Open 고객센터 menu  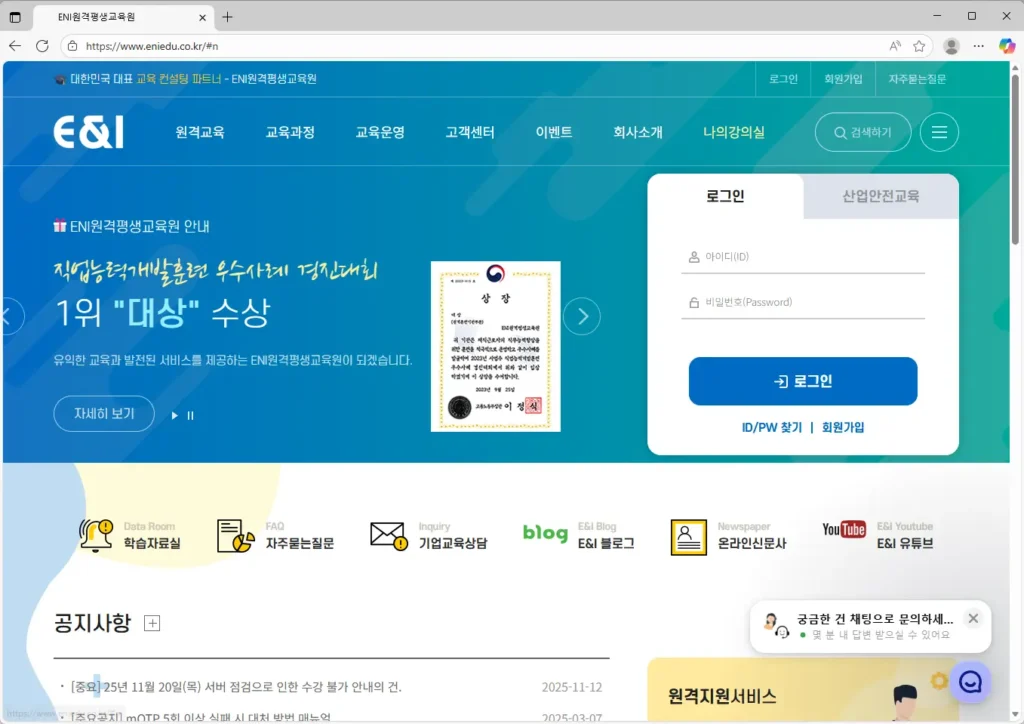click(470, 132)
